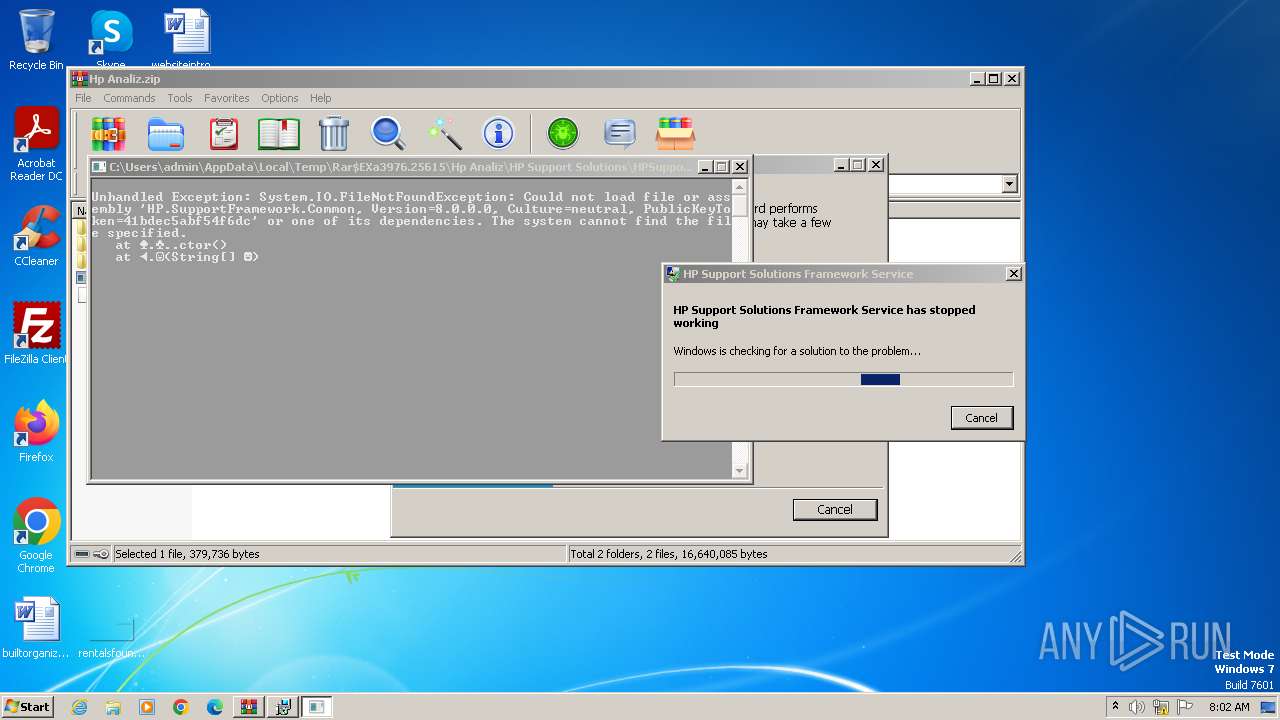
Task: Select the FileZilla Client desktop icon
Action: 36,334
